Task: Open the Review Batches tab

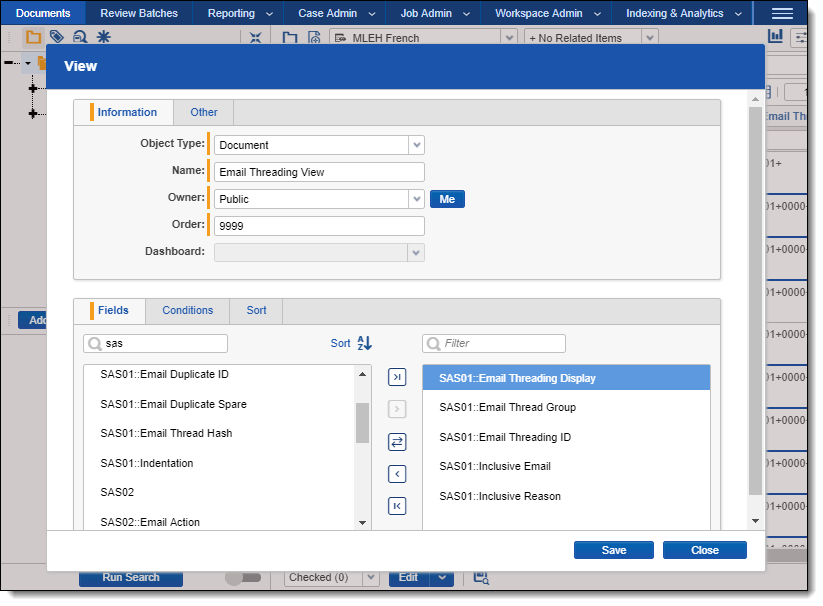Action: pos(139,13)
